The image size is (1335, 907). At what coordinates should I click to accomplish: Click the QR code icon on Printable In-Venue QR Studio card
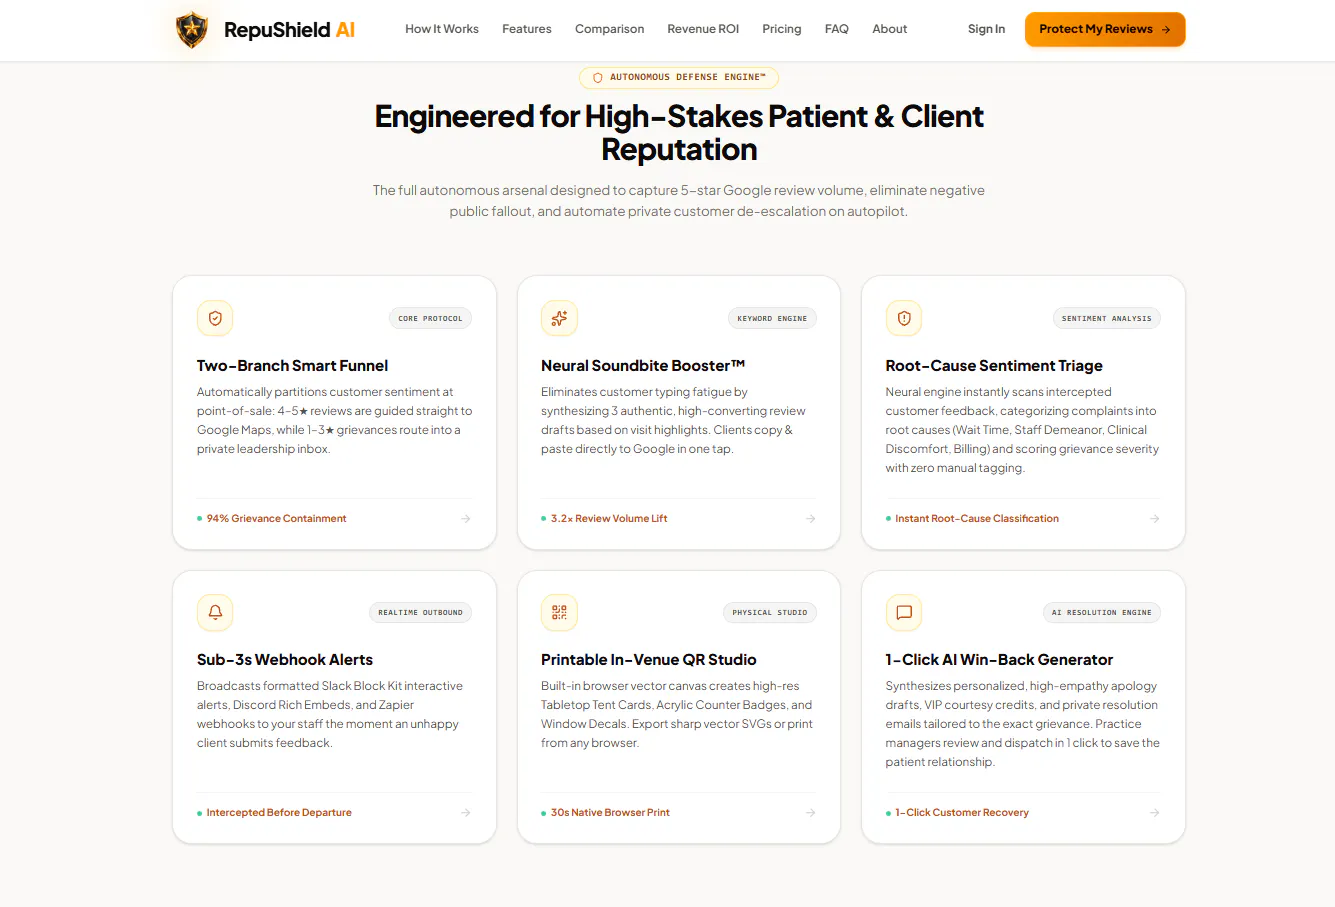559,612
